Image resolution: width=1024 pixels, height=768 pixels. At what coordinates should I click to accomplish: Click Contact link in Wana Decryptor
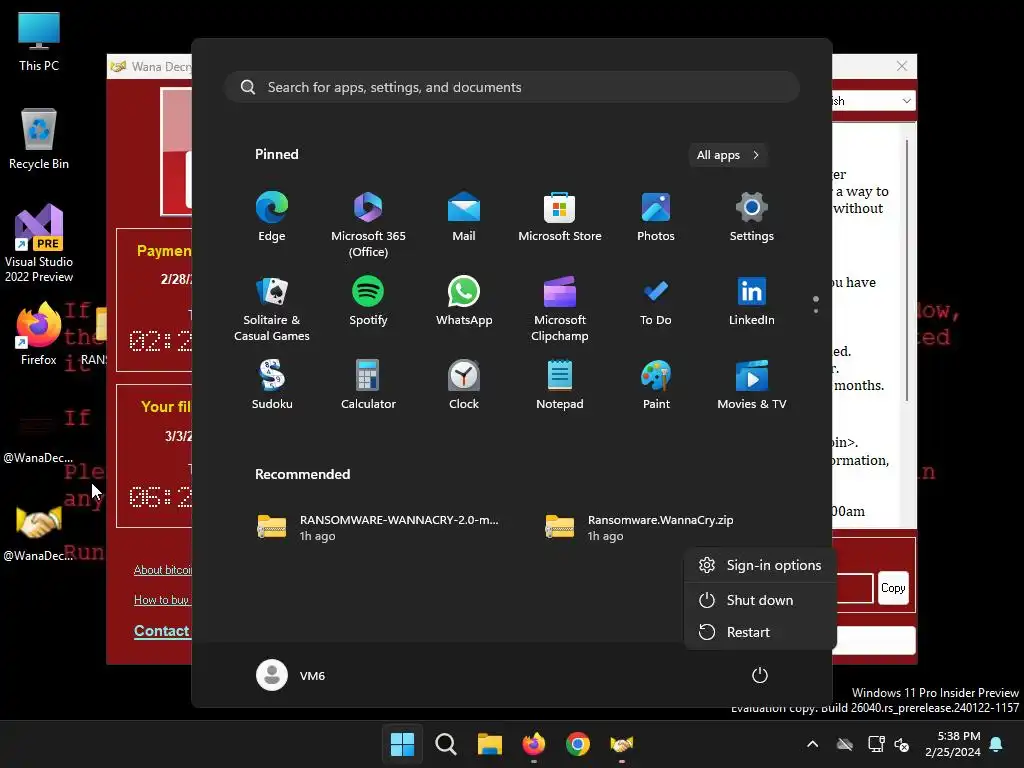162,631
